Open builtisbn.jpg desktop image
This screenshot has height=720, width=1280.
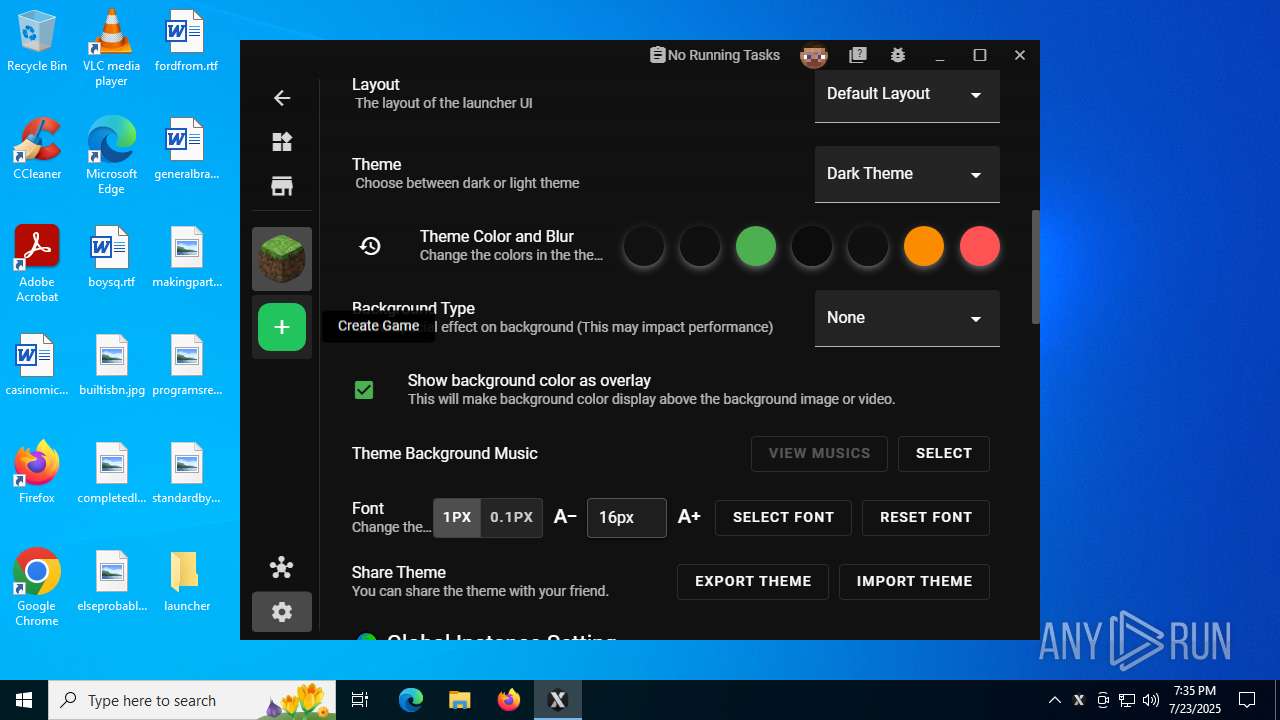coord(111,366)
